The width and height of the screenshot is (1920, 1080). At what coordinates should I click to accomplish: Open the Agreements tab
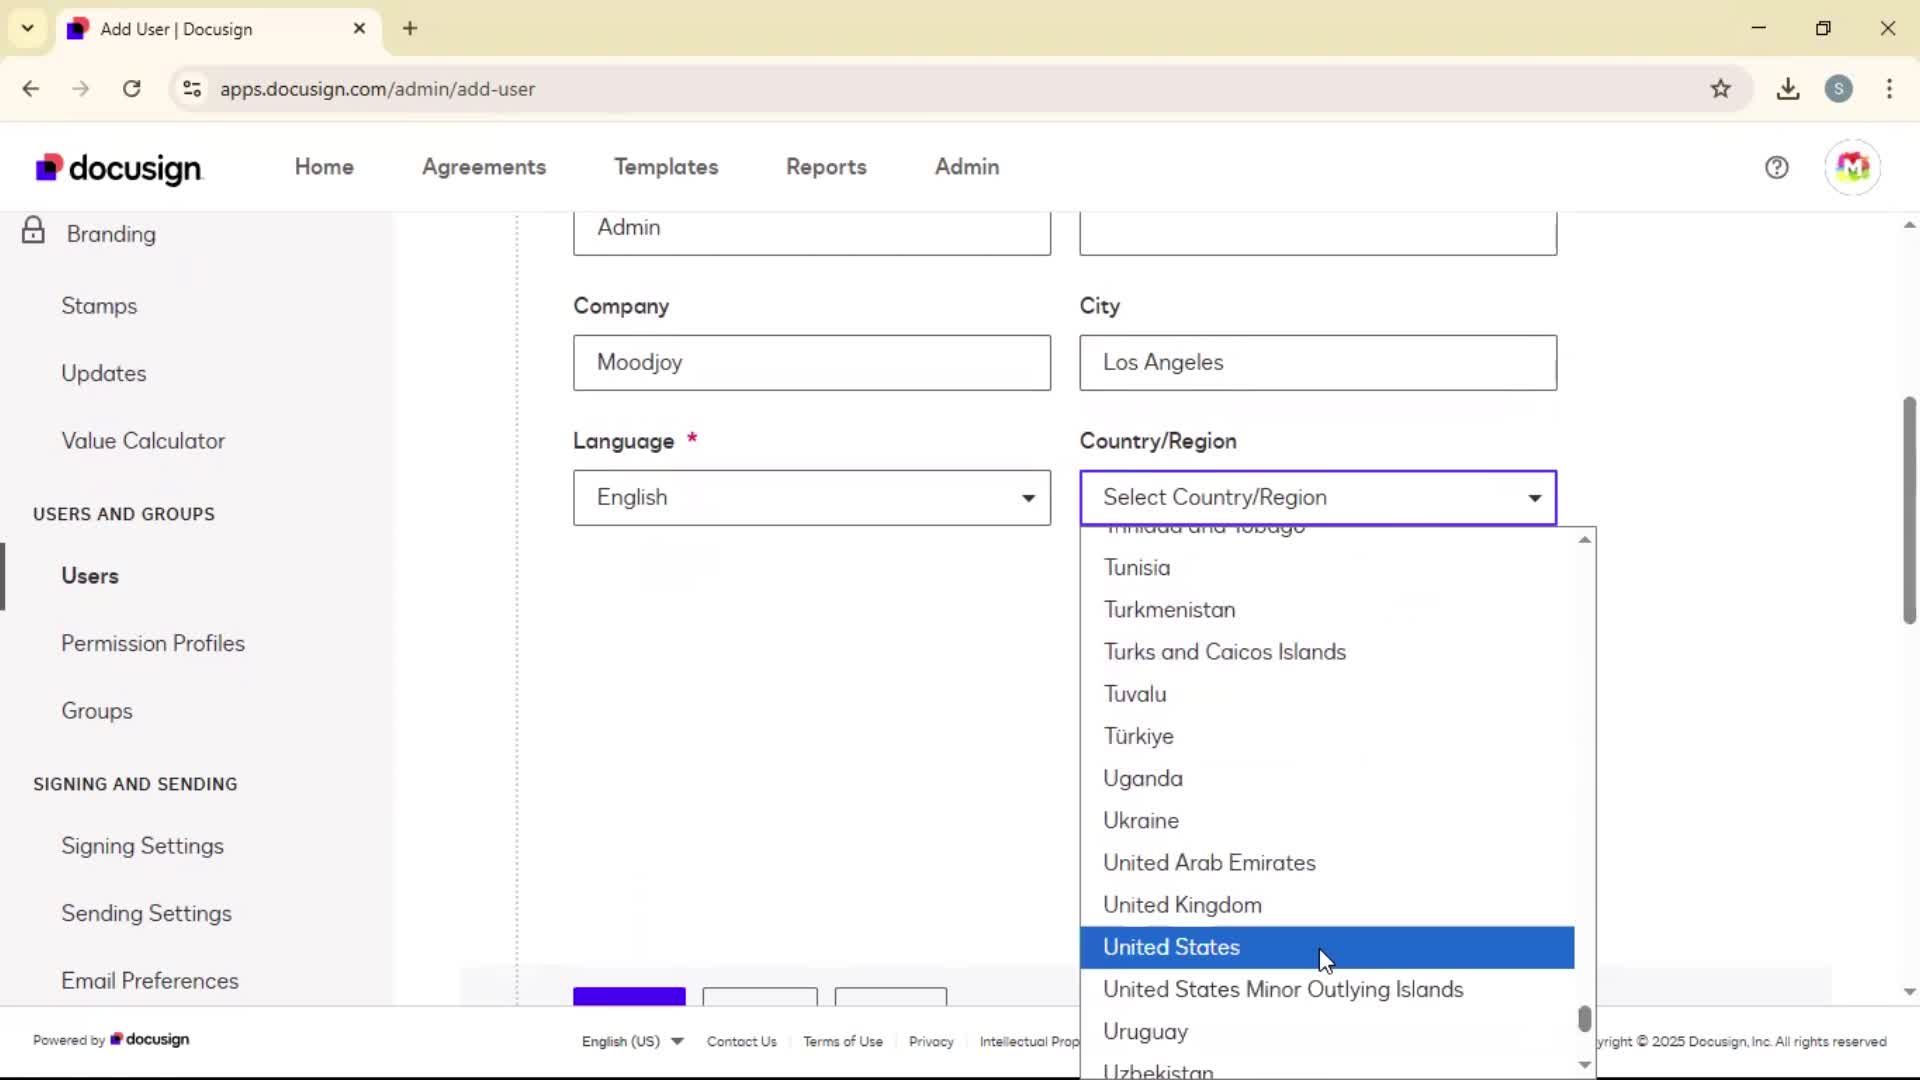click(484, 167)
